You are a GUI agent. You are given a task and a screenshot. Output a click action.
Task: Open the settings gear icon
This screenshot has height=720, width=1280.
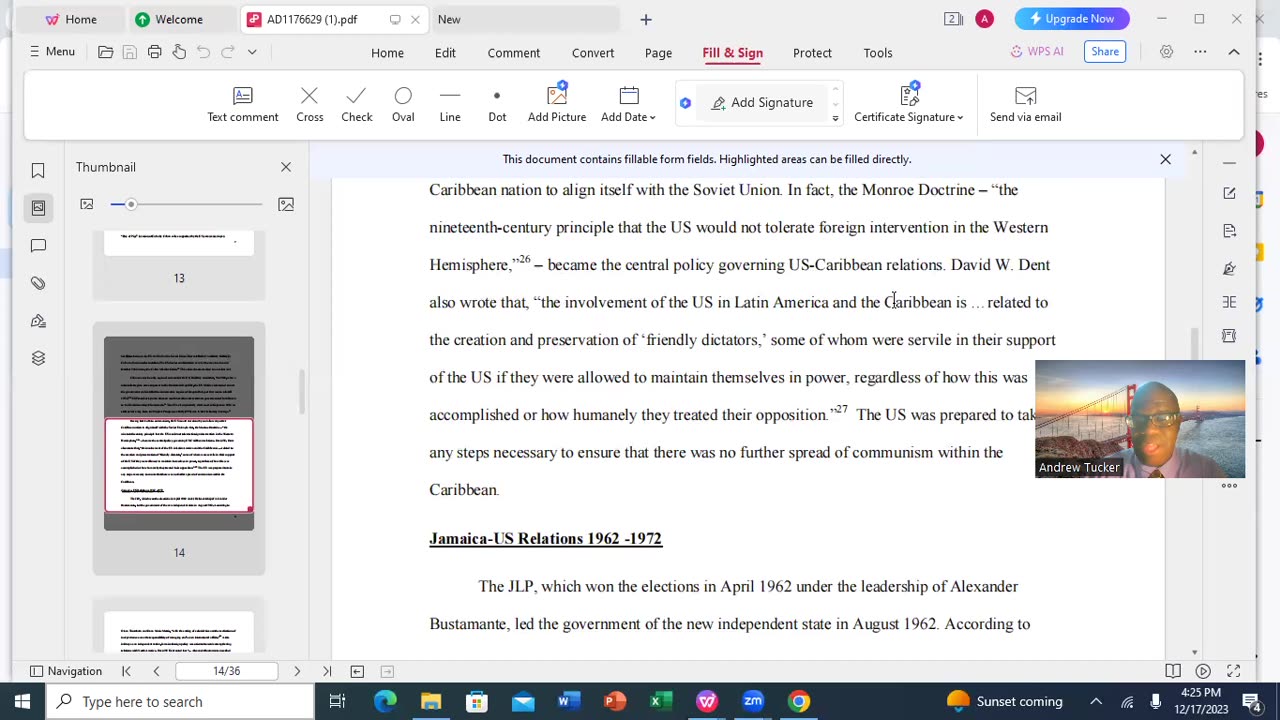tap(1166, 52)
